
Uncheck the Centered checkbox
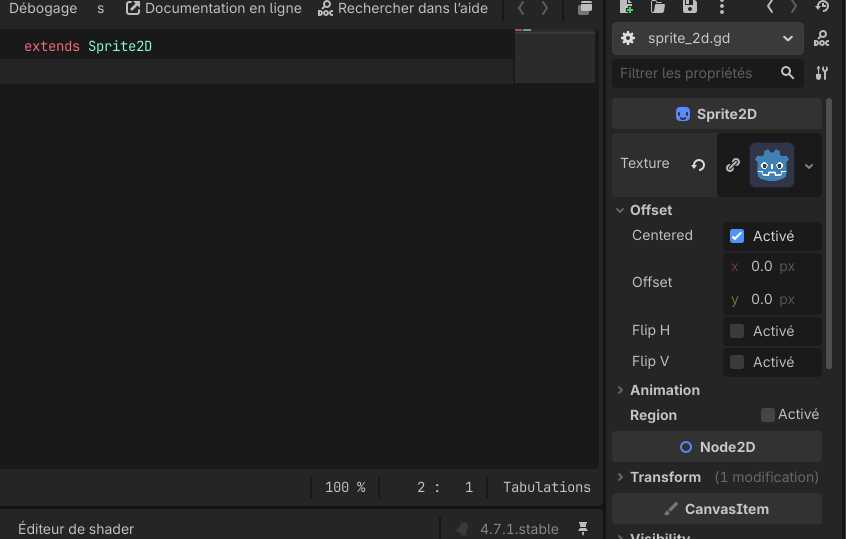coord(736,236)
